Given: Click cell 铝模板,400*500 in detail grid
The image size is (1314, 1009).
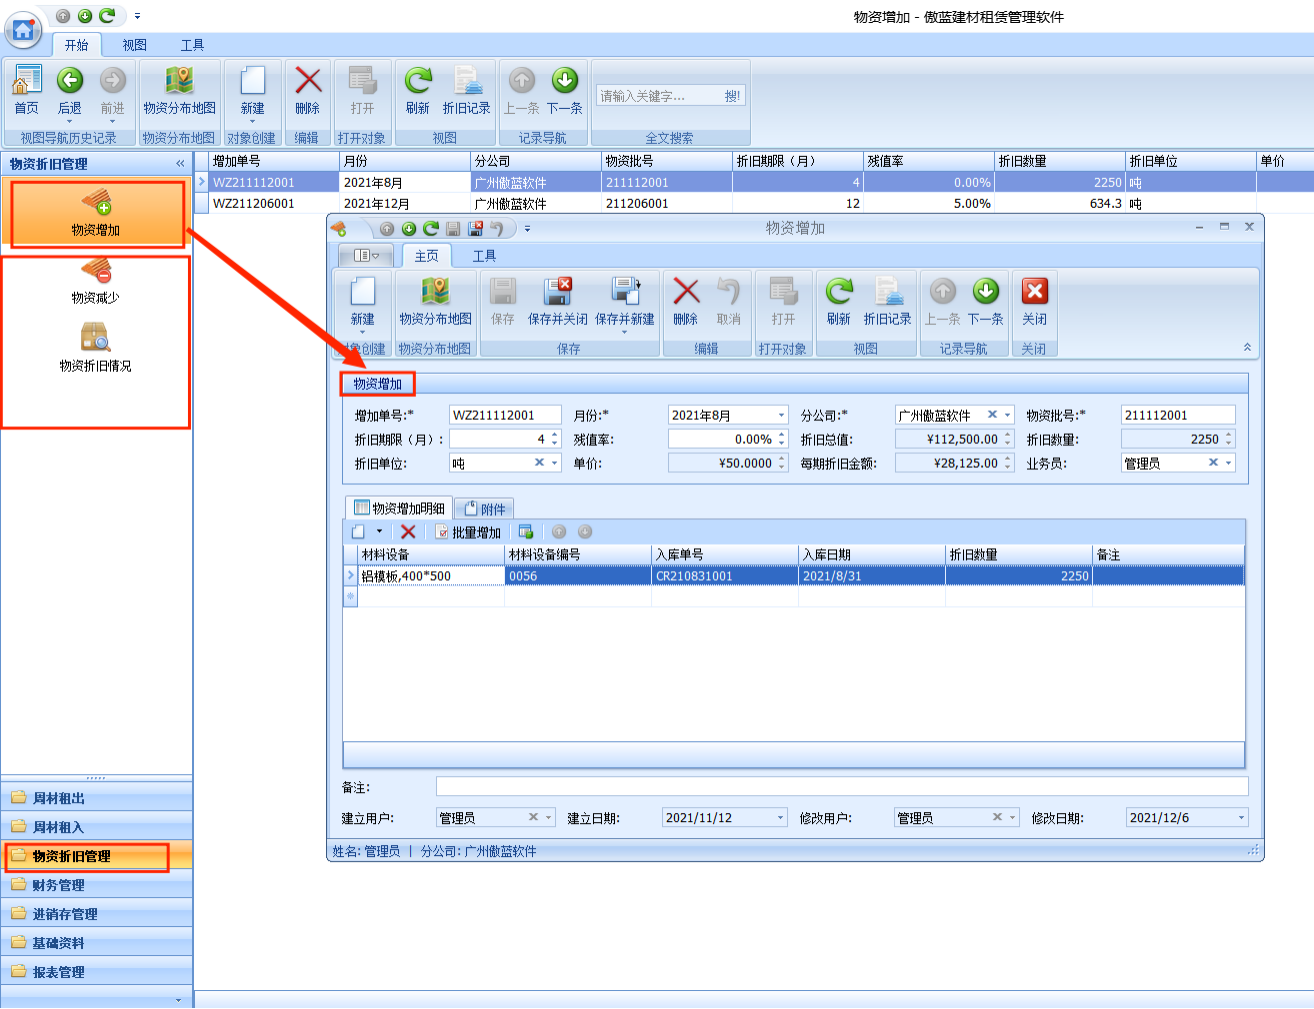Looking at the screenshot, I should coord(430,576).
